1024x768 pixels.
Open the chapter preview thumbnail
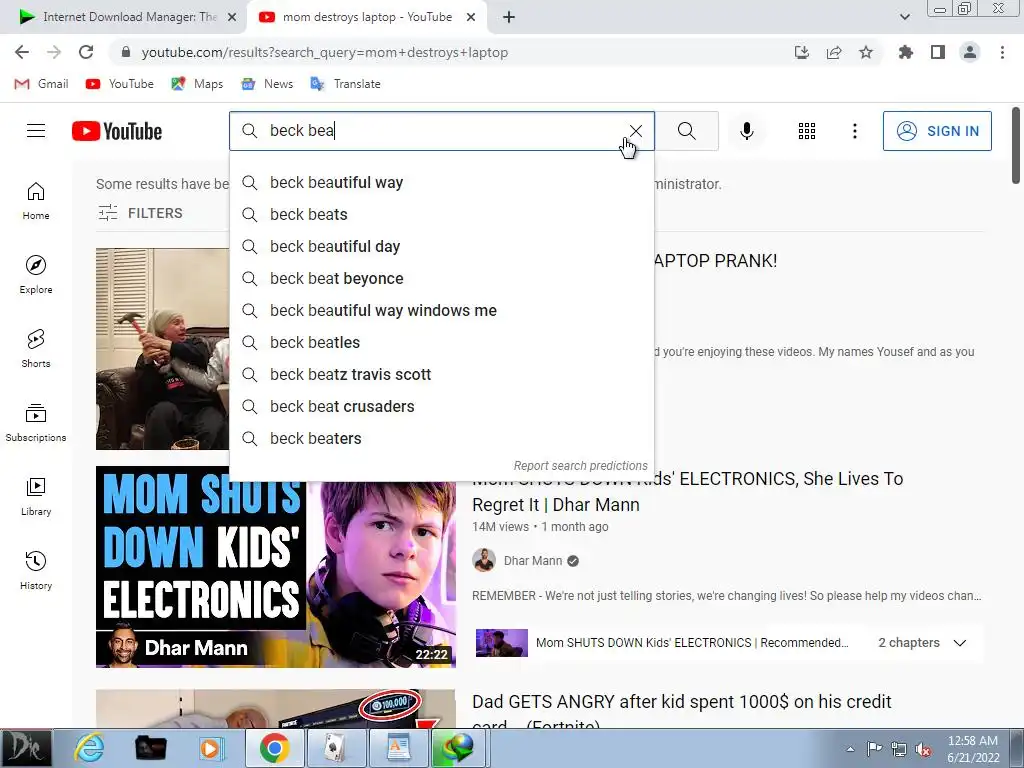502,643
